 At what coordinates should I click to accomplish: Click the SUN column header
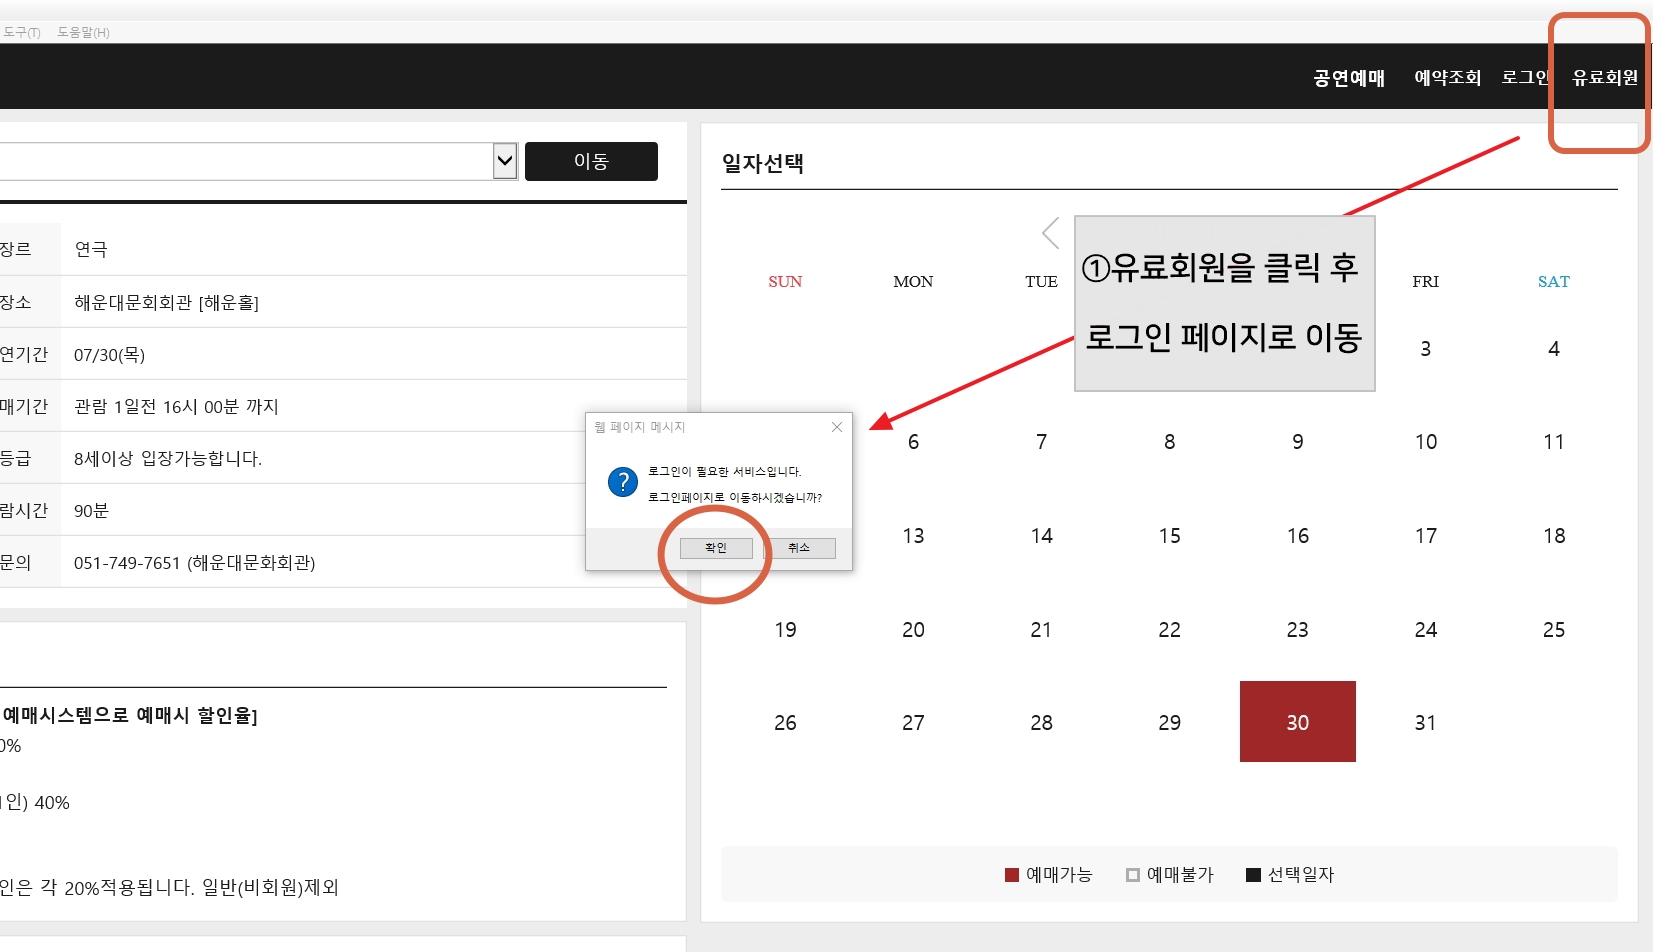point(785,282)
